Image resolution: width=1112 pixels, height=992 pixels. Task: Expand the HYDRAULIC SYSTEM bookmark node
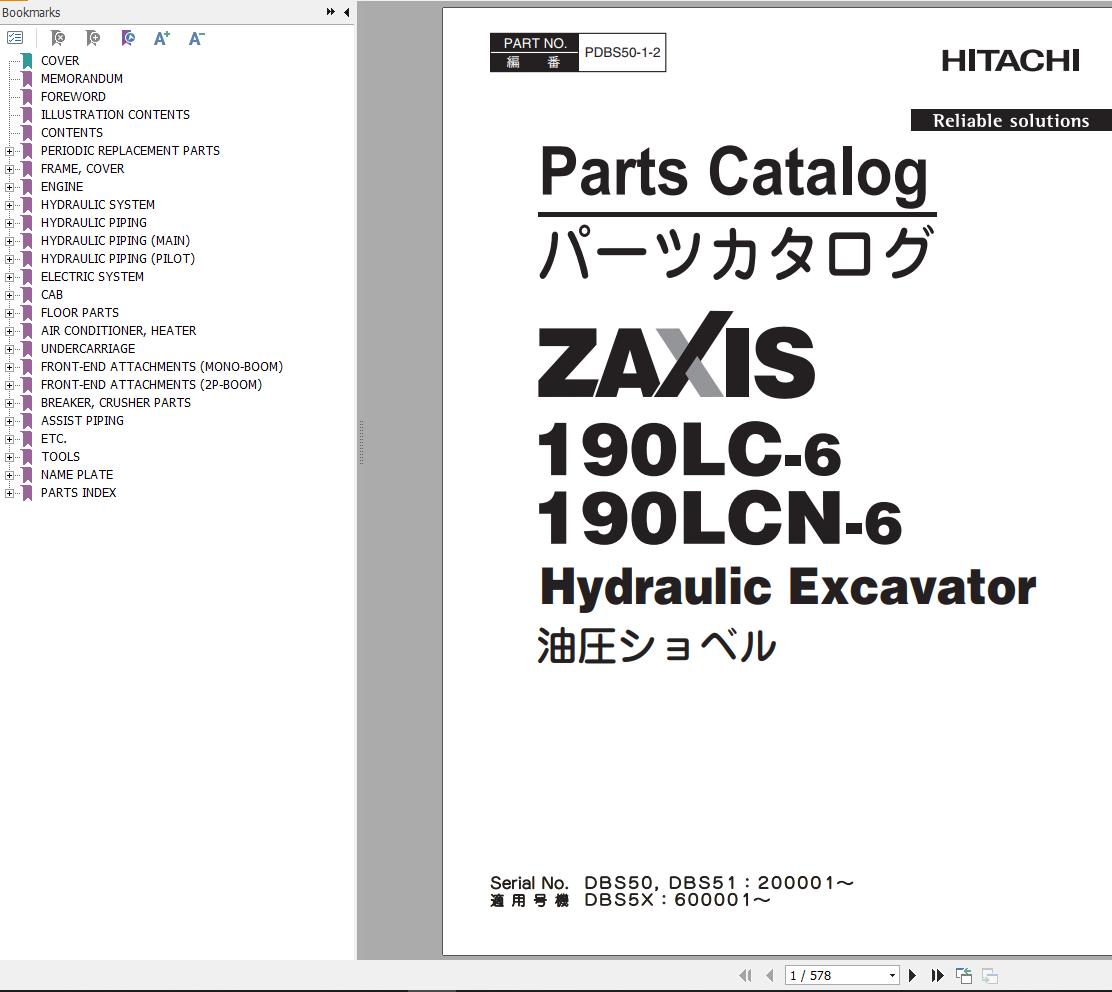[10, 205]
